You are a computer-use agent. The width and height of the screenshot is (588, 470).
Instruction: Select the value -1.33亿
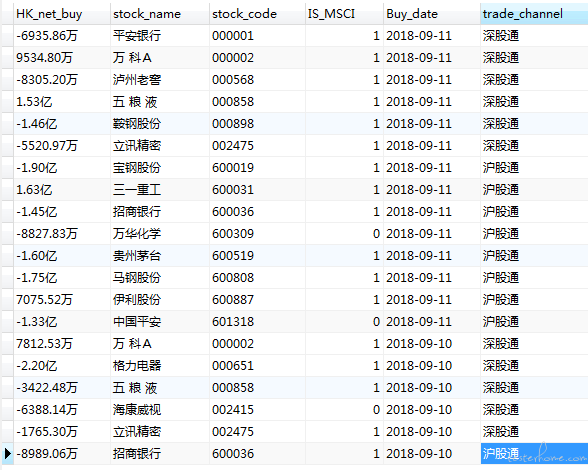tap(36, 322)
